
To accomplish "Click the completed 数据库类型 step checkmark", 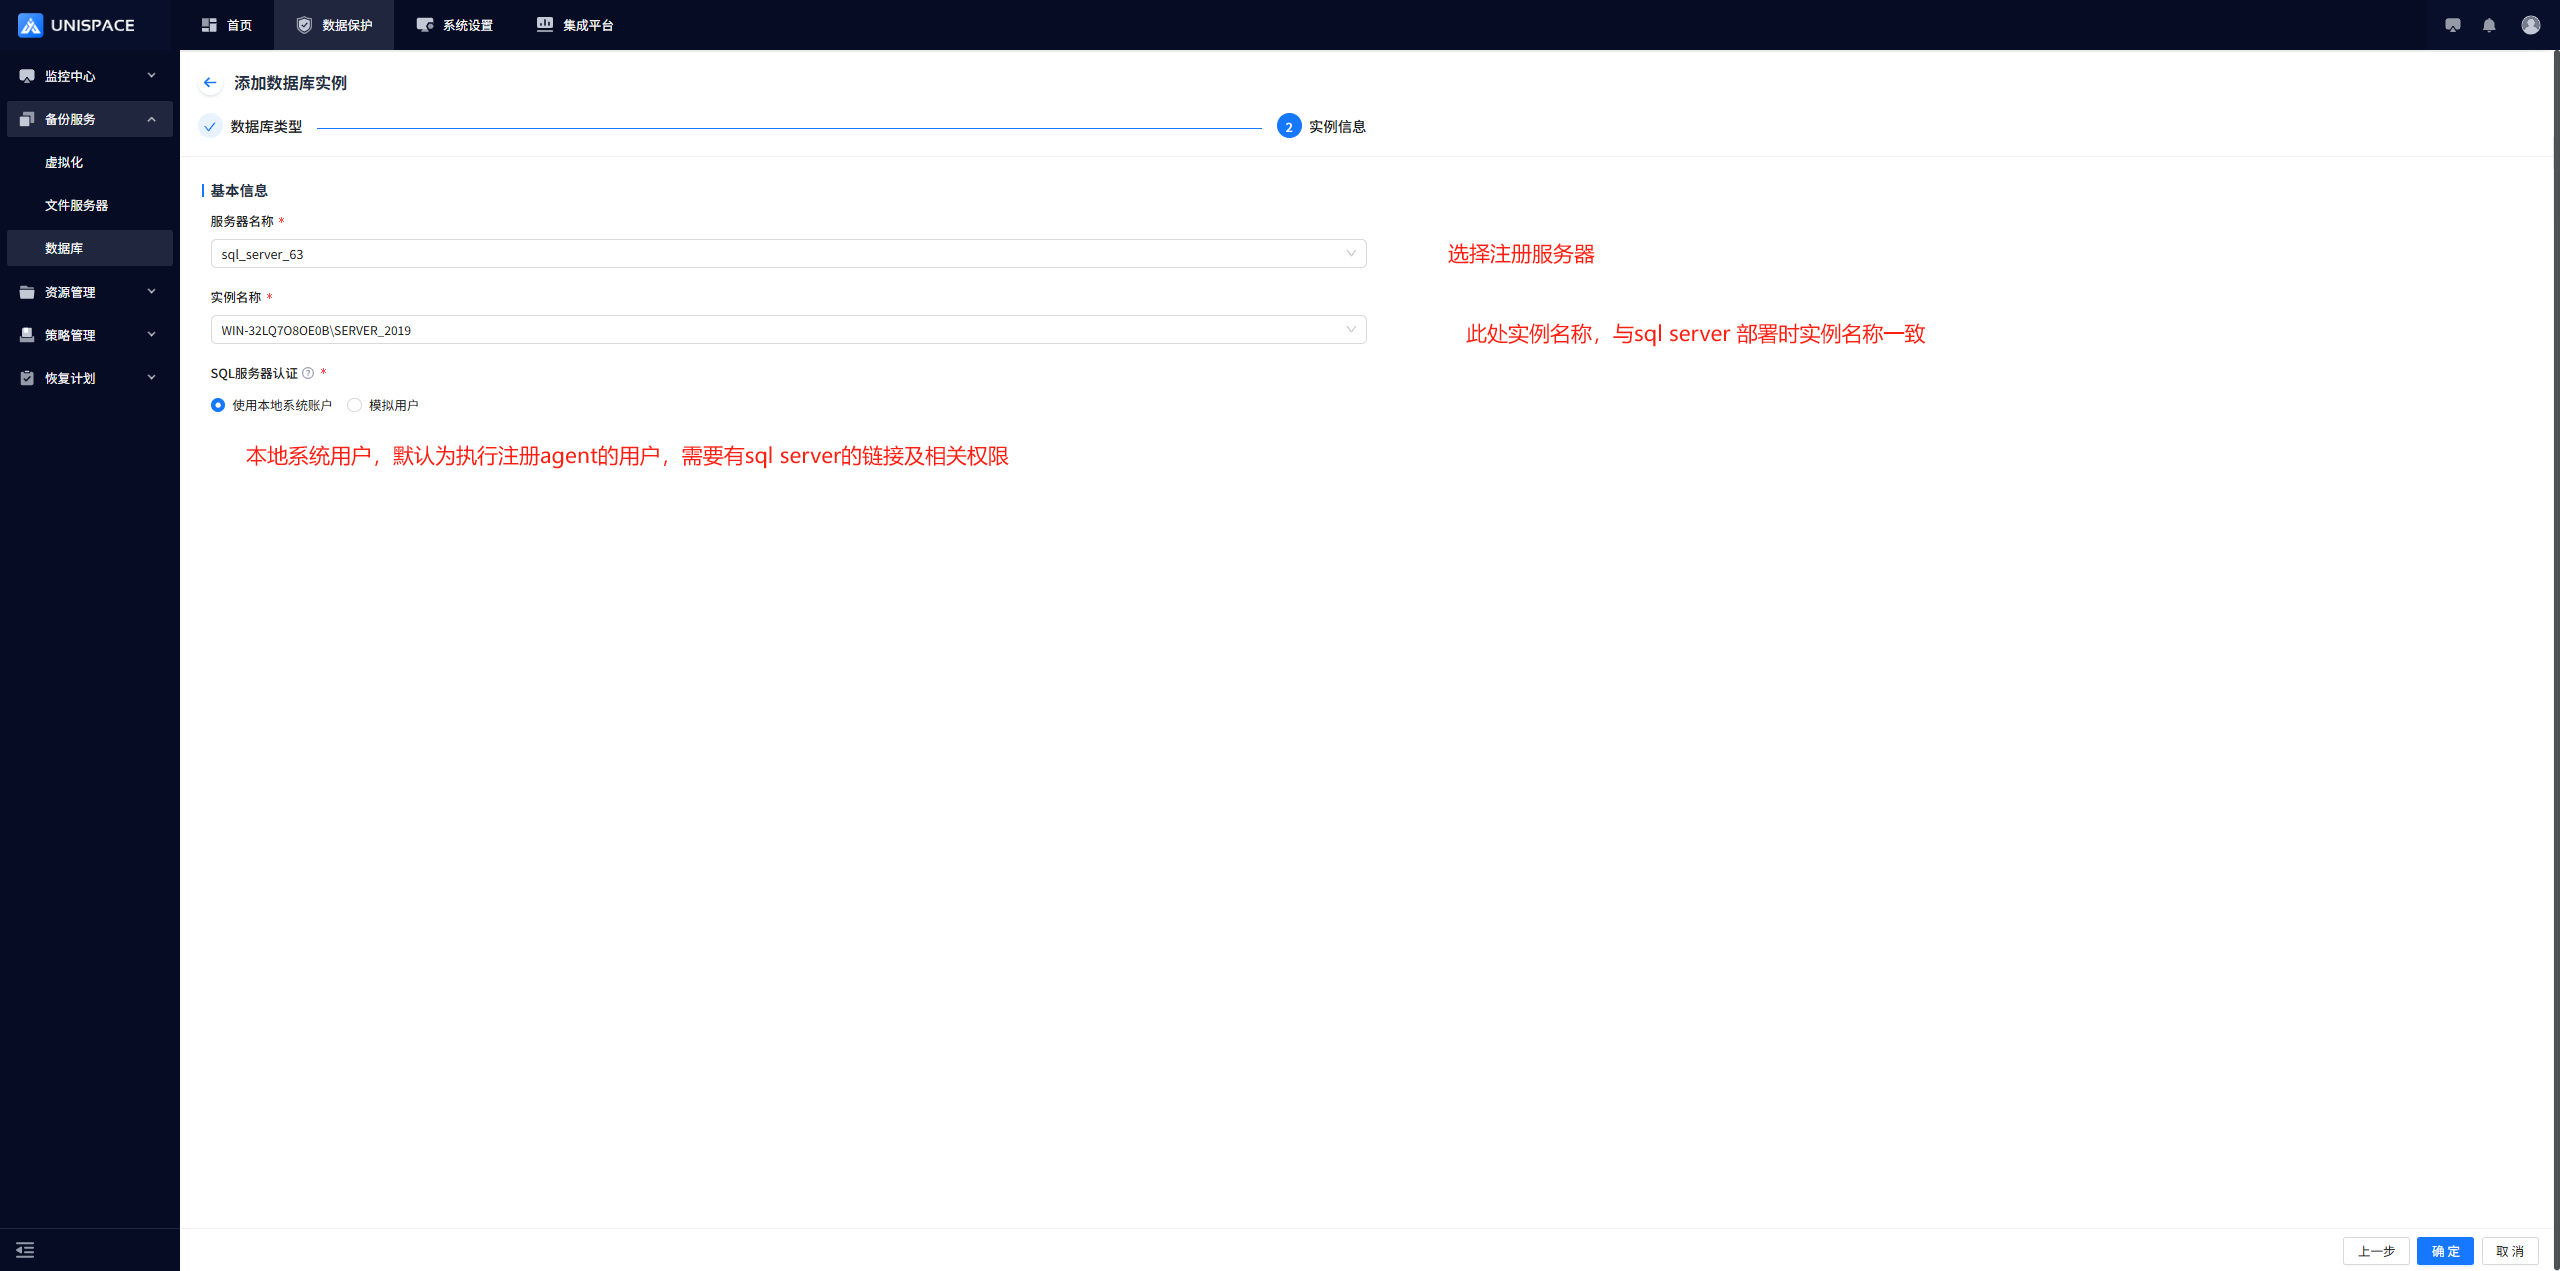I will pyautogui.click(x=210, y=127).
